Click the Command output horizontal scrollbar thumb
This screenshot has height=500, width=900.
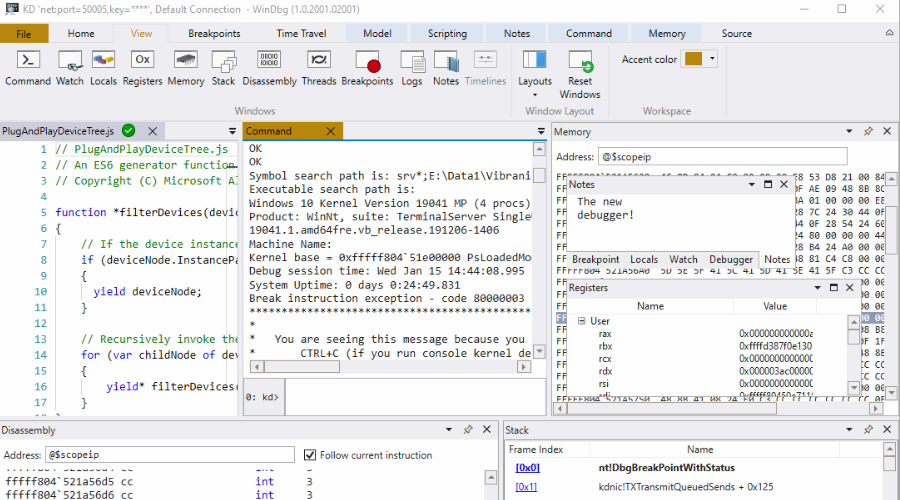(x=302, y=367)
